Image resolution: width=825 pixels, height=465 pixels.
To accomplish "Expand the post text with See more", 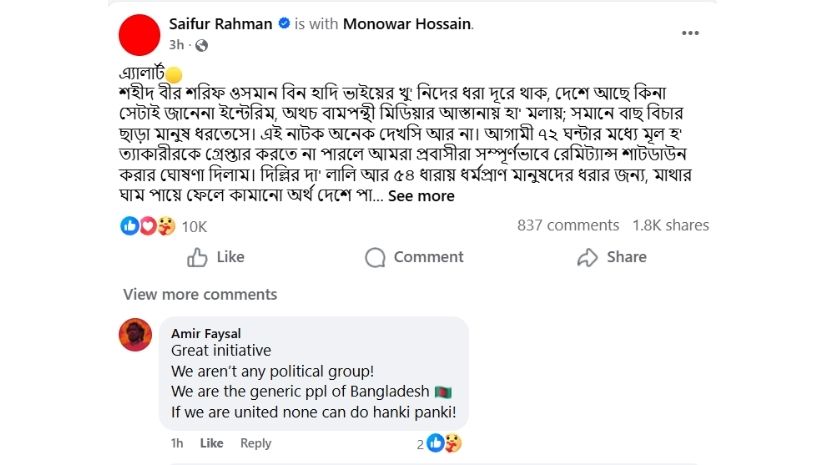I will point(421,196).
